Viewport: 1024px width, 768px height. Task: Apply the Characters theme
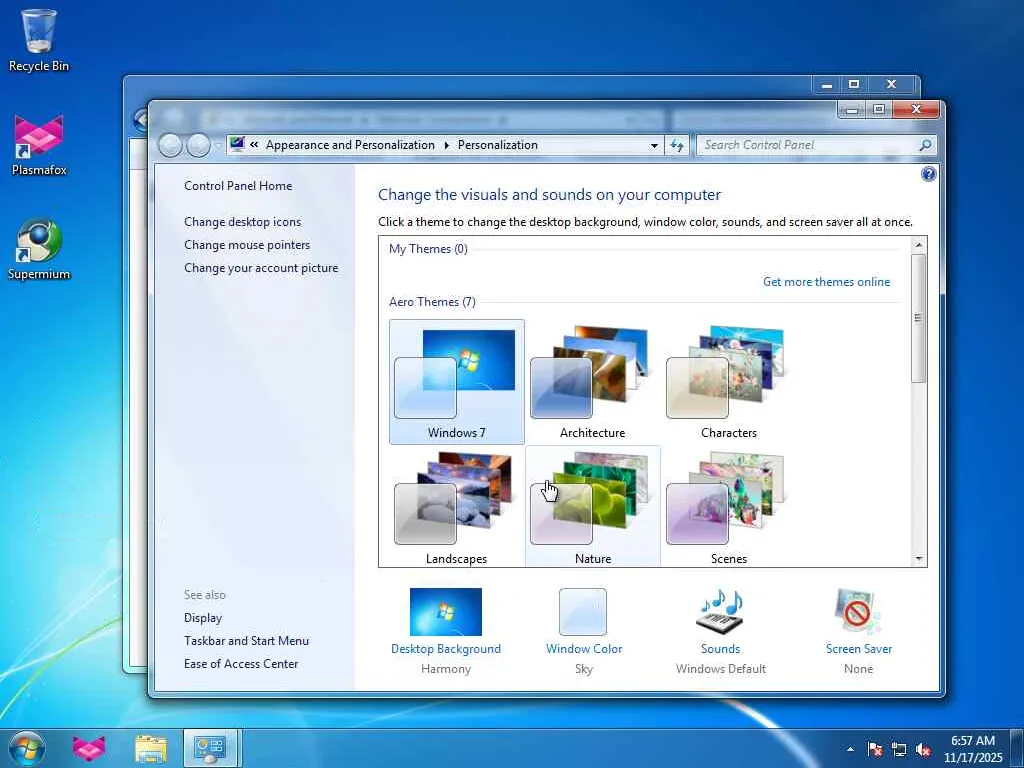pos(729,382)
